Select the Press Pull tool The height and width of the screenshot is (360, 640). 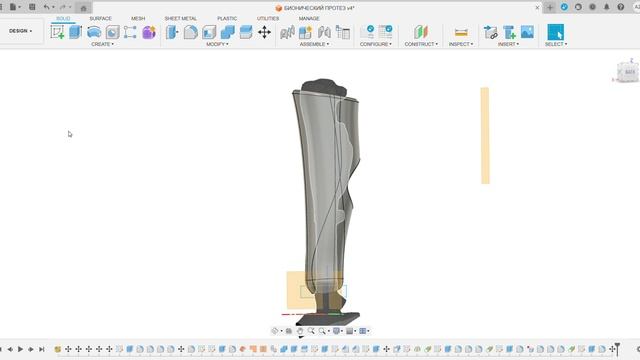tap(172, 32)
